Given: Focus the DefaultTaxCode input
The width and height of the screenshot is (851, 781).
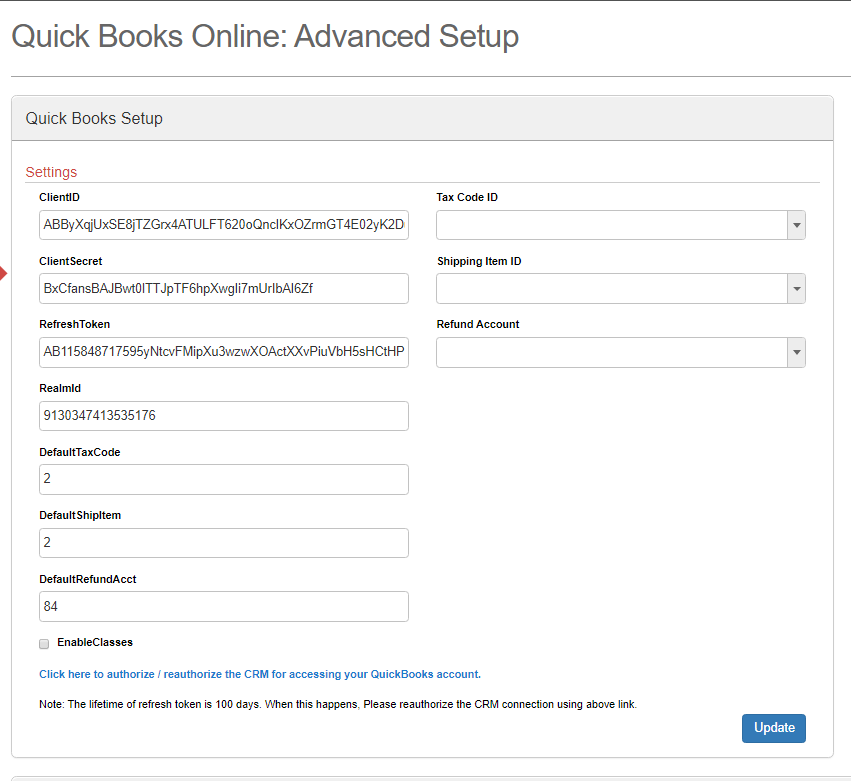Looking at the screenshot, I should pyautogui.click(x=224, y=479).
